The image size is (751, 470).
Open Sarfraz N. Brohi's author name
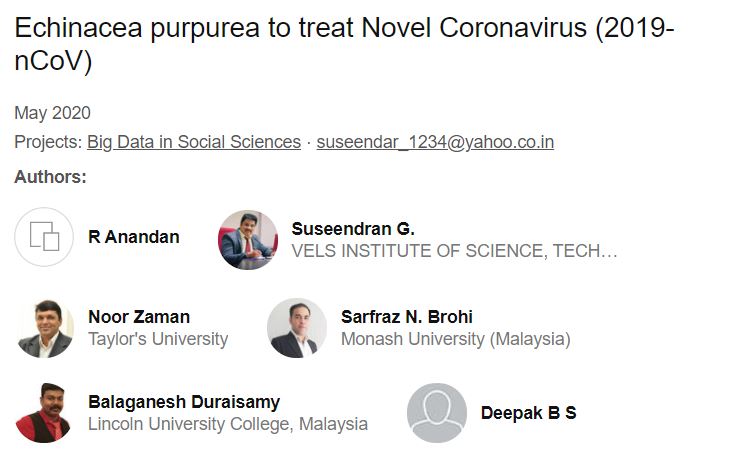point(407,317)
